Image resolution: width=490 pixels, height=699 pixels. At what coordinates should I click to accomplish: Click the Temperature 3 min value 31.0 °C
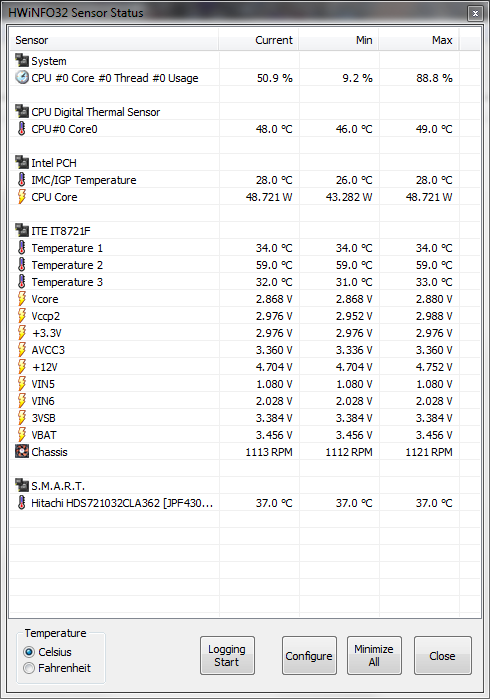click(354, 282)
